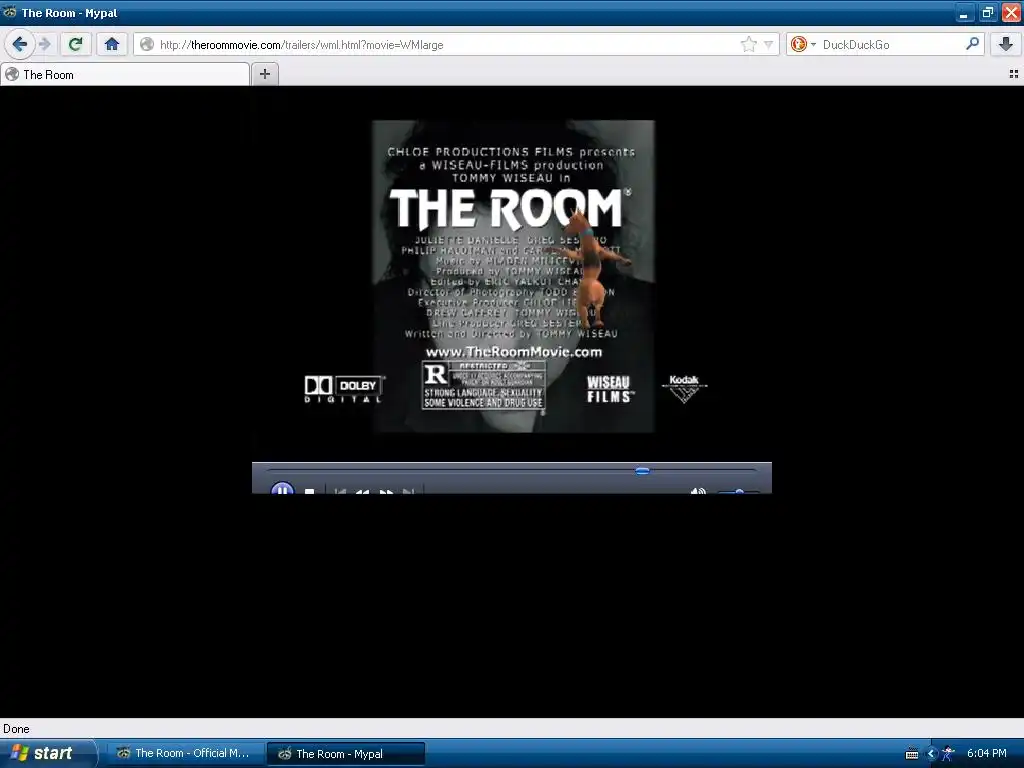Viewport: 1024px width, 768px height.
Task: Click the media player rewind button
Action: [363, 491]
